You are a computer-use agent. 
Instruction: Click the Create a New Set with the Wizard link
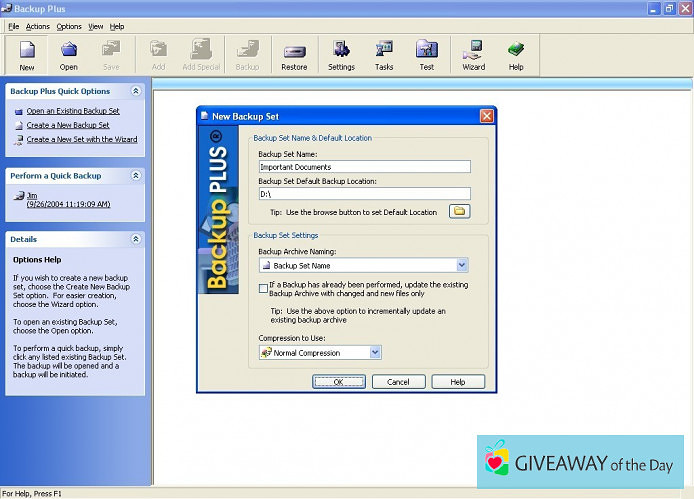82,140
